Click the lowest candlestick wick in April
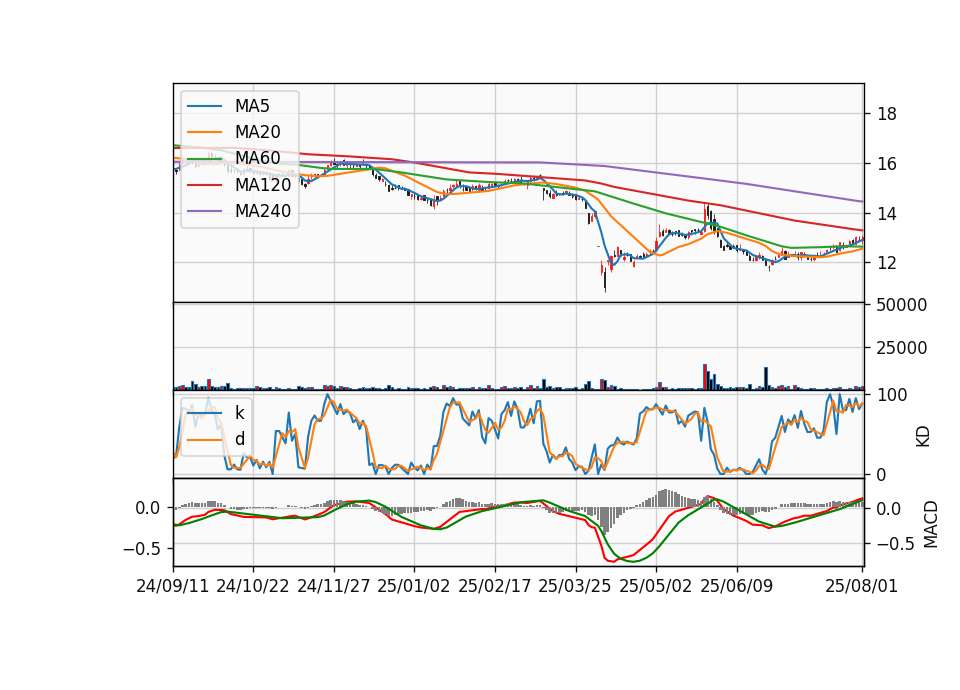Viewport: 960px width, 690px height. [605, 280]
